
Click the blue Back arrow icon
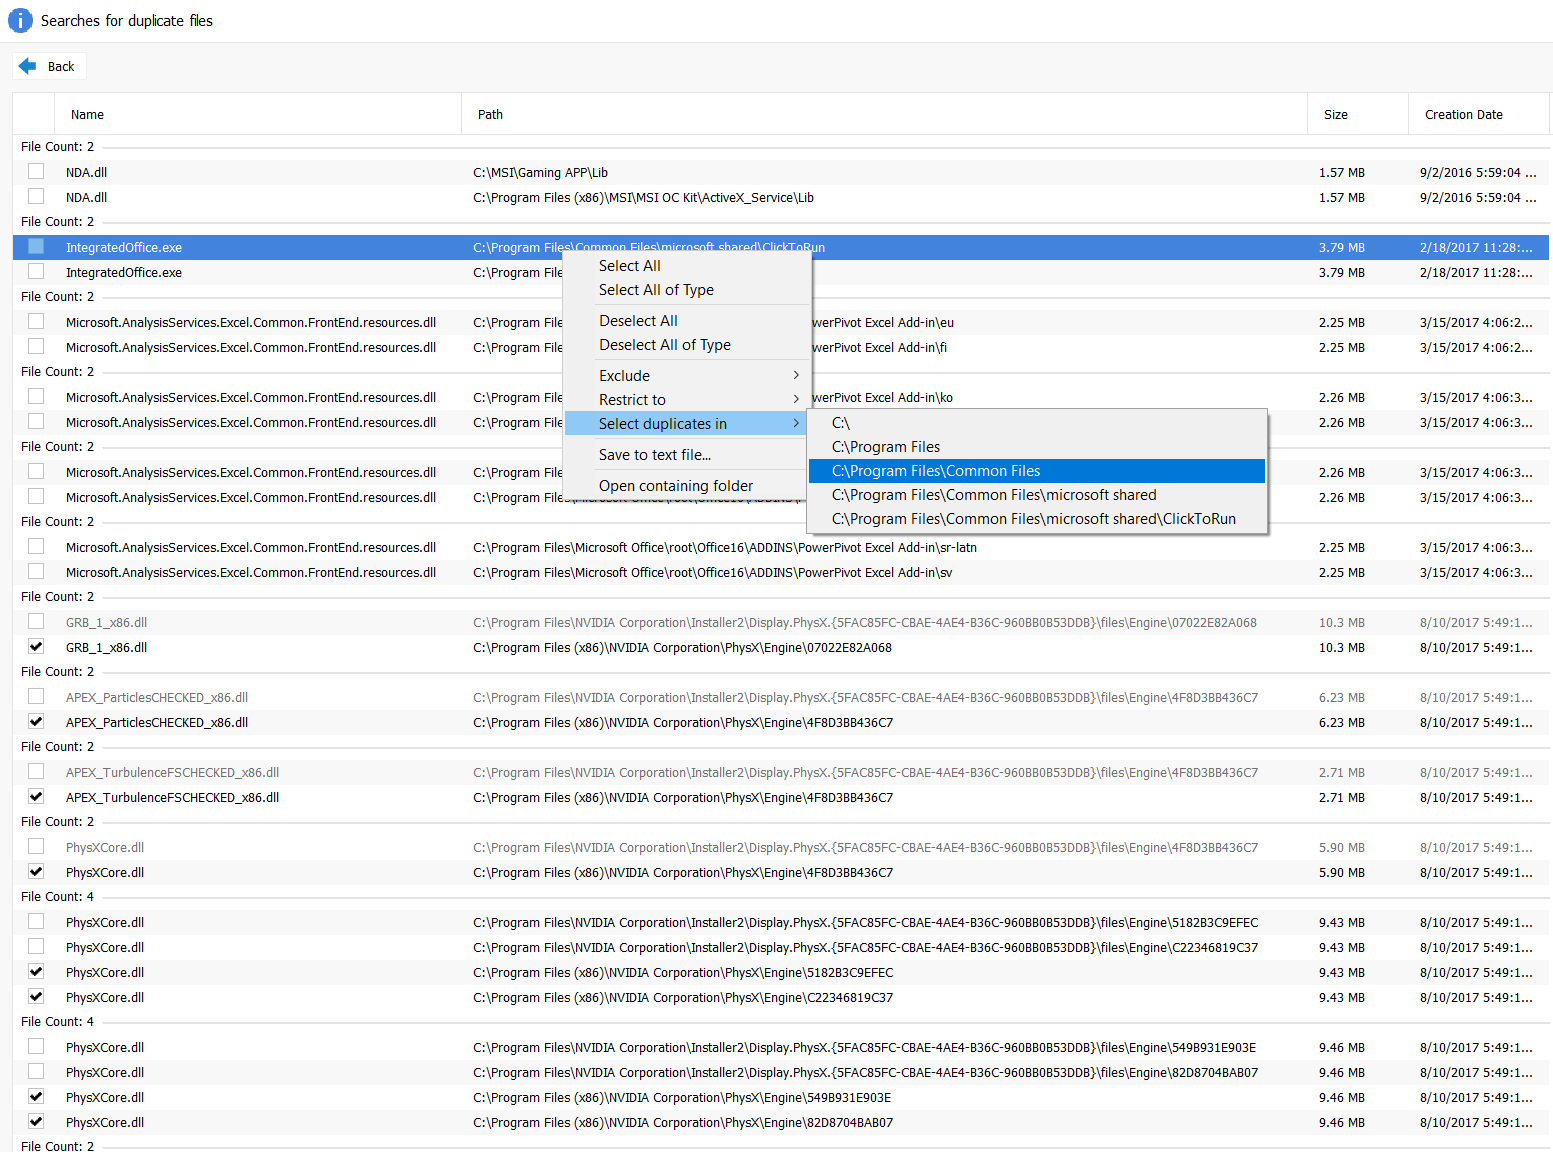coord(28,66)
